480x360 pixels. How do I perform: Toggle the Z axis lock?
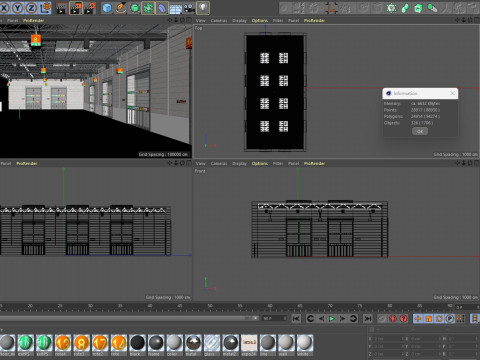click(x=31, y=8)
